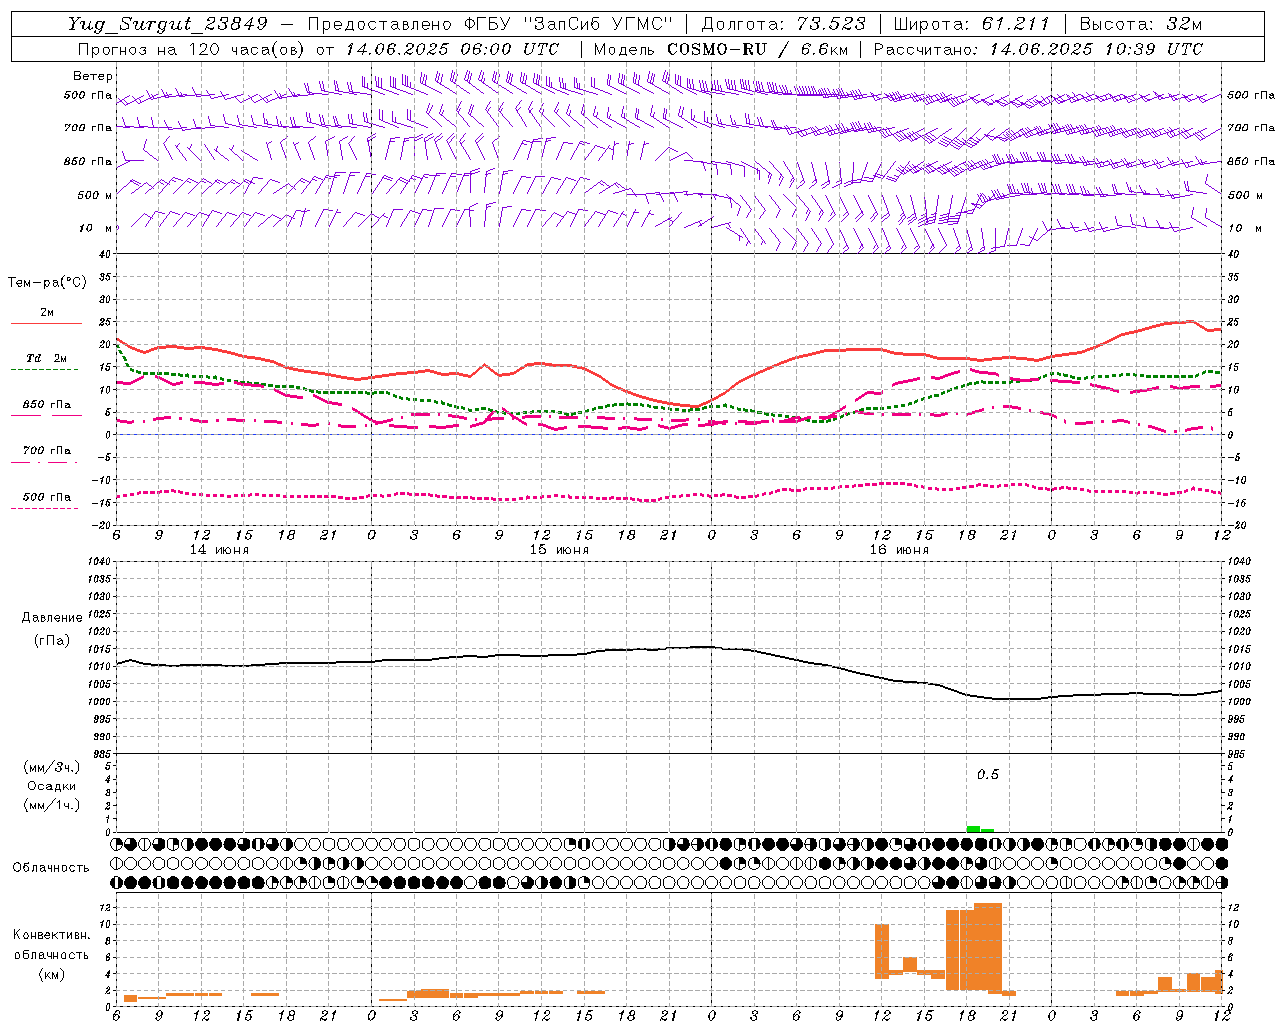
Task: Click the 14 июня date label
Action: point(219,550)
